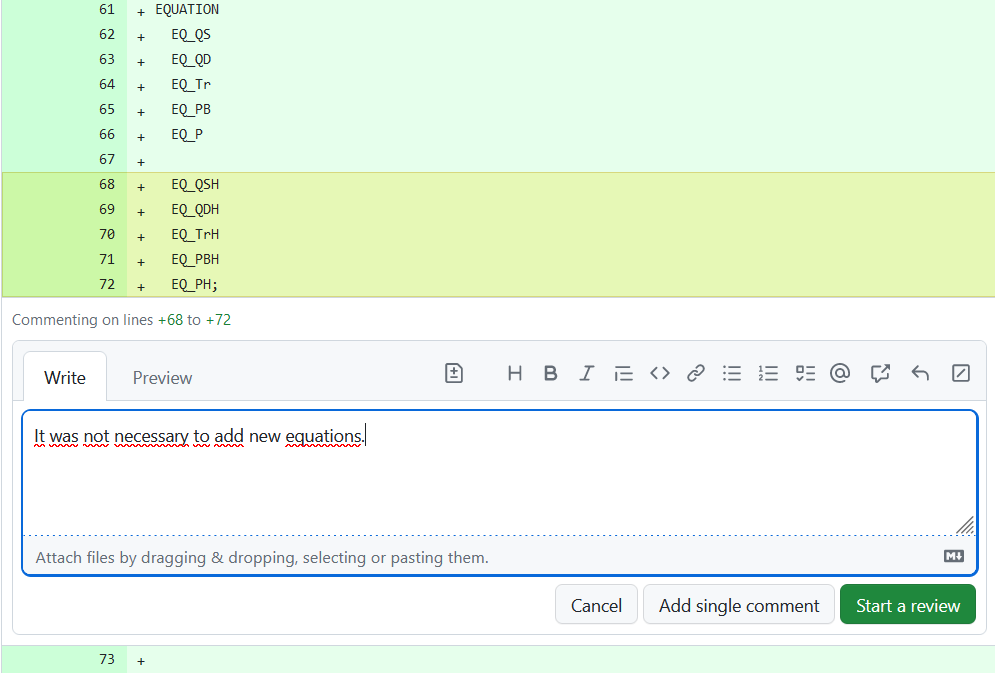Image resolution: width=995 pixels, height=673 pixels.
Task: Reference an issue or pull request
Action: click(x=880, y=373)
